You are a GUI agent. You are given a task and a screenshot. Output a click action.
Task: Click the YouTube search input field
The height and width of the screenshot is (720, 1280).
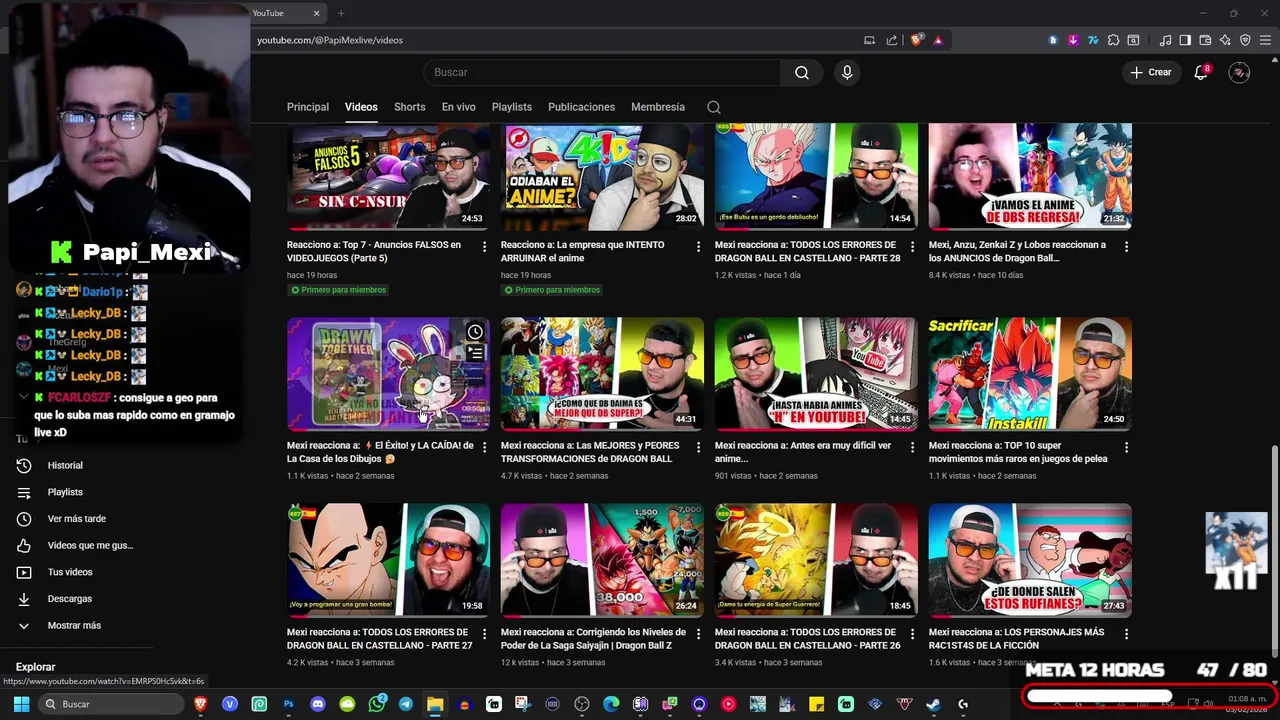602,72
